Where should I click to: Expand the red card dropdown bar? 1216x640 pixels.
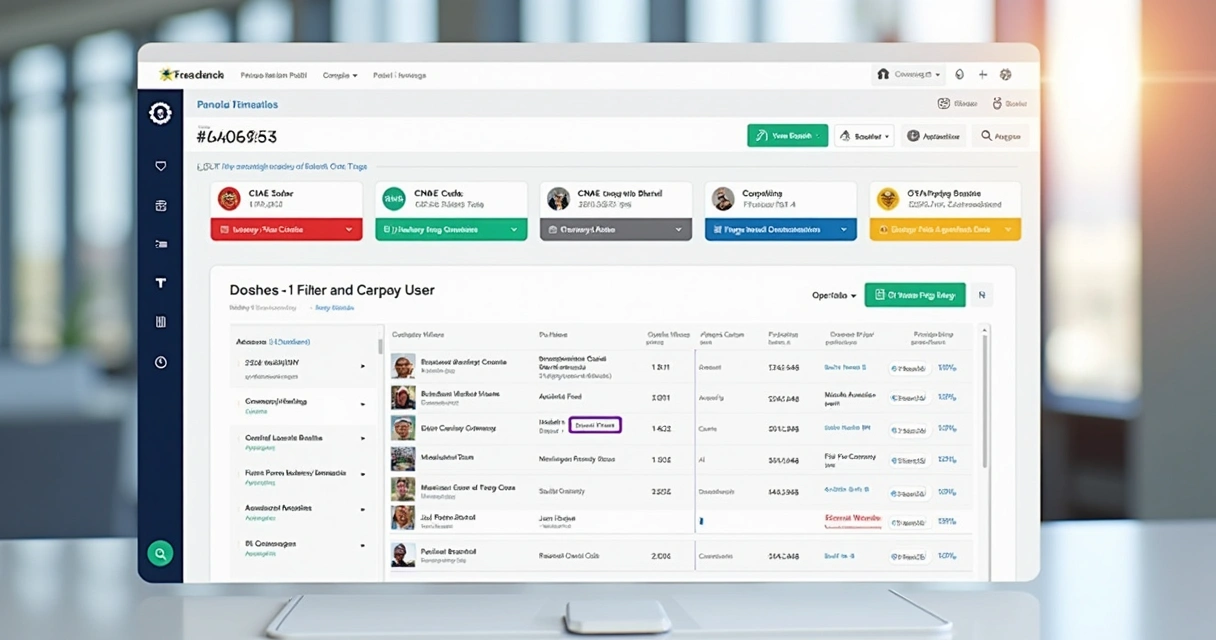[285, 230]
